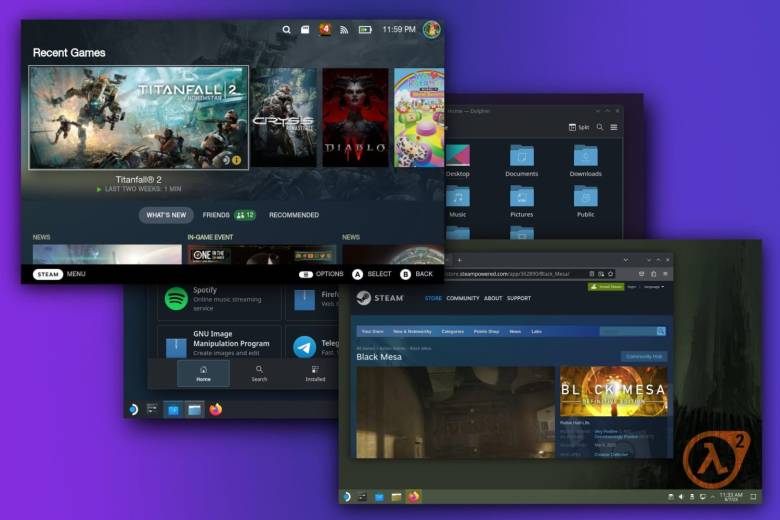Select the Telegram app icon
Viewport: 780px width, 520px height.
pos(304,347)
